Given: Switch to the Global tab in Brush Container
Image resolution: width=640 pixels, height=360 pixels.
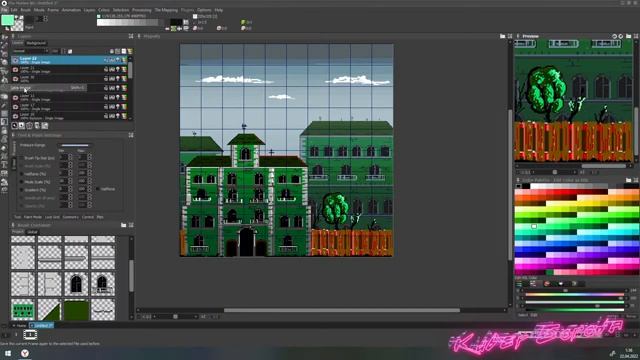Looking at the screenshot, I should point(32,232).
